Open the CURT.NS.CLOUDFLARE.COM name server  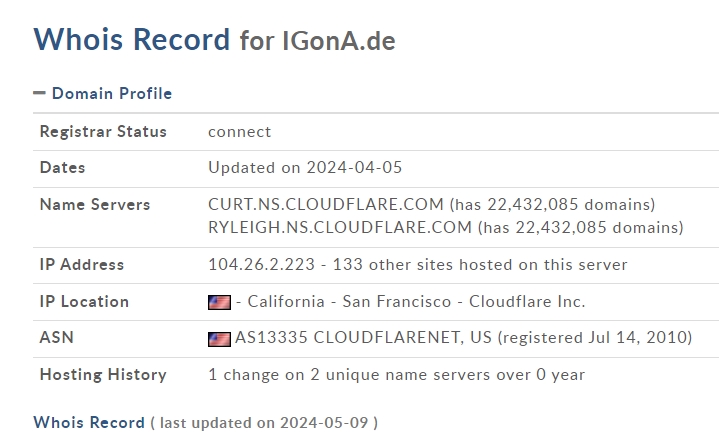[x=325, y=204]
